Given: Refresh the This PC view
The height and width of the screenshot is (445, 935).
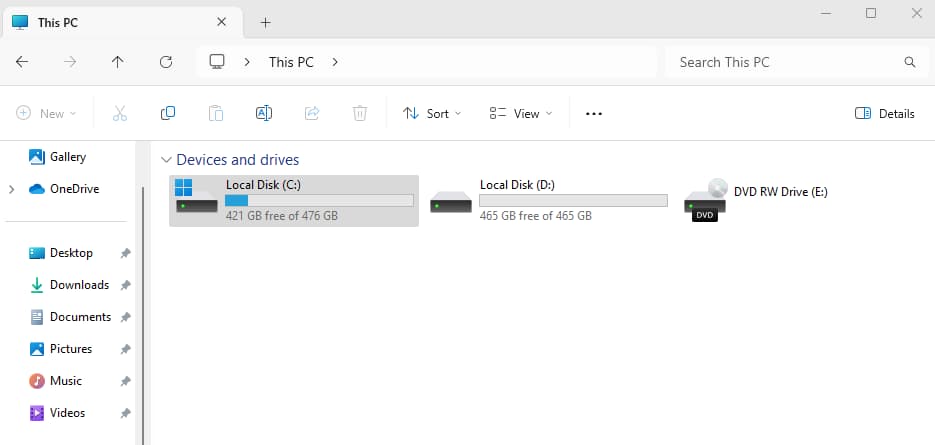Looking at the screenshot, I should click(x=166, y=62).
